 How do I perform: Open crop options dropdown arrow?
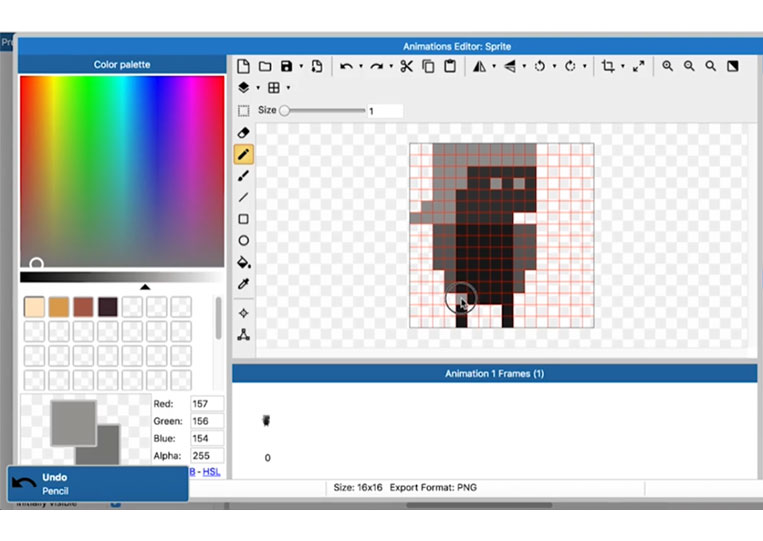[622, 66]
